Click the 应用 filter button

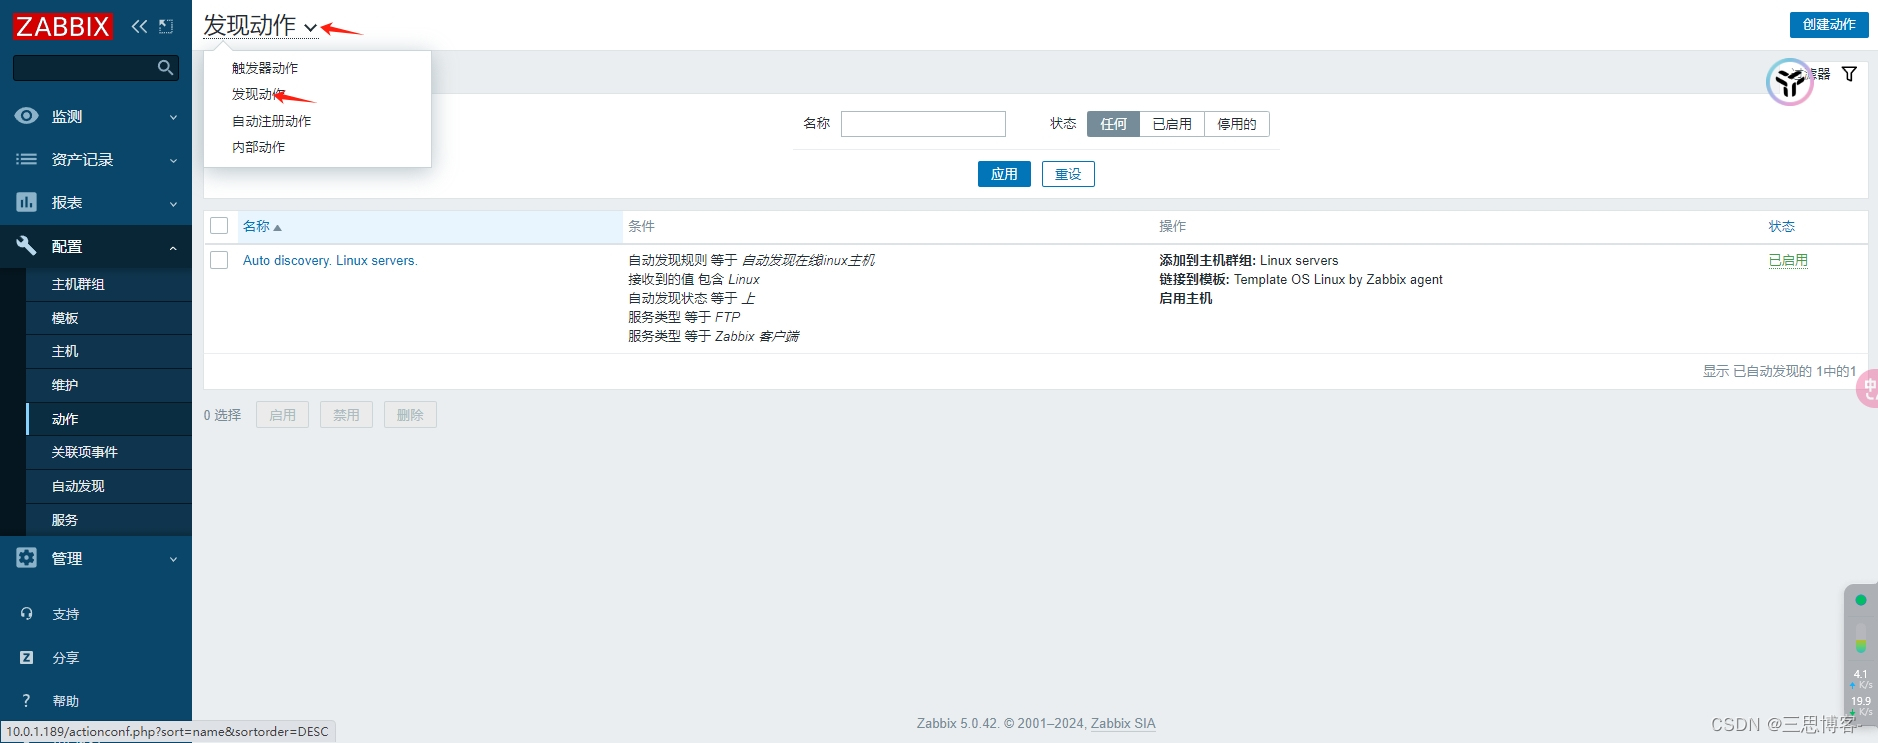(1004, 174)
